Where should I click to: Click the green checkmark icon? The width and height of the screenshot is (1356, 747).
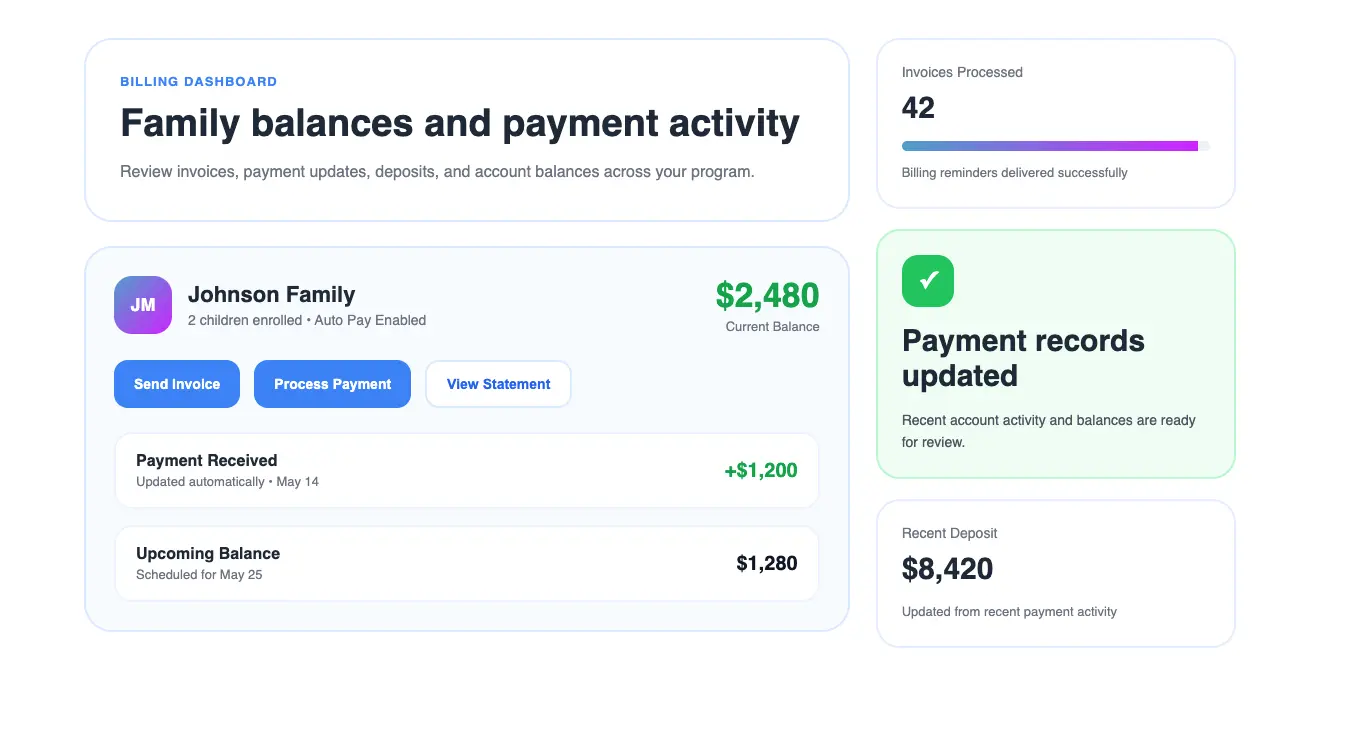928,281
